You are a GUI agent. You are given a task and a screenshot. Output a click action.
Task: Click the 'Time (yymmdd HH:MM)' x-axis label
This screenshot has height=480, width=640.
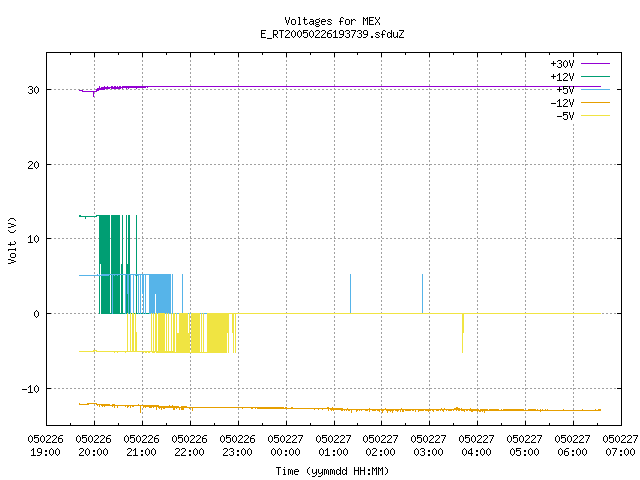click(x=332, y=471)
